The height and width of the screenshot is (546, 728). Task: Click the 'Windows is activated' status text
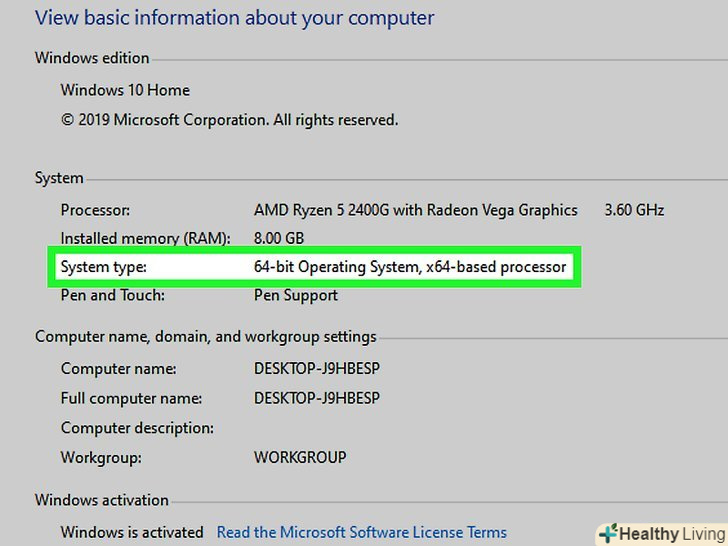pos(131,532)
